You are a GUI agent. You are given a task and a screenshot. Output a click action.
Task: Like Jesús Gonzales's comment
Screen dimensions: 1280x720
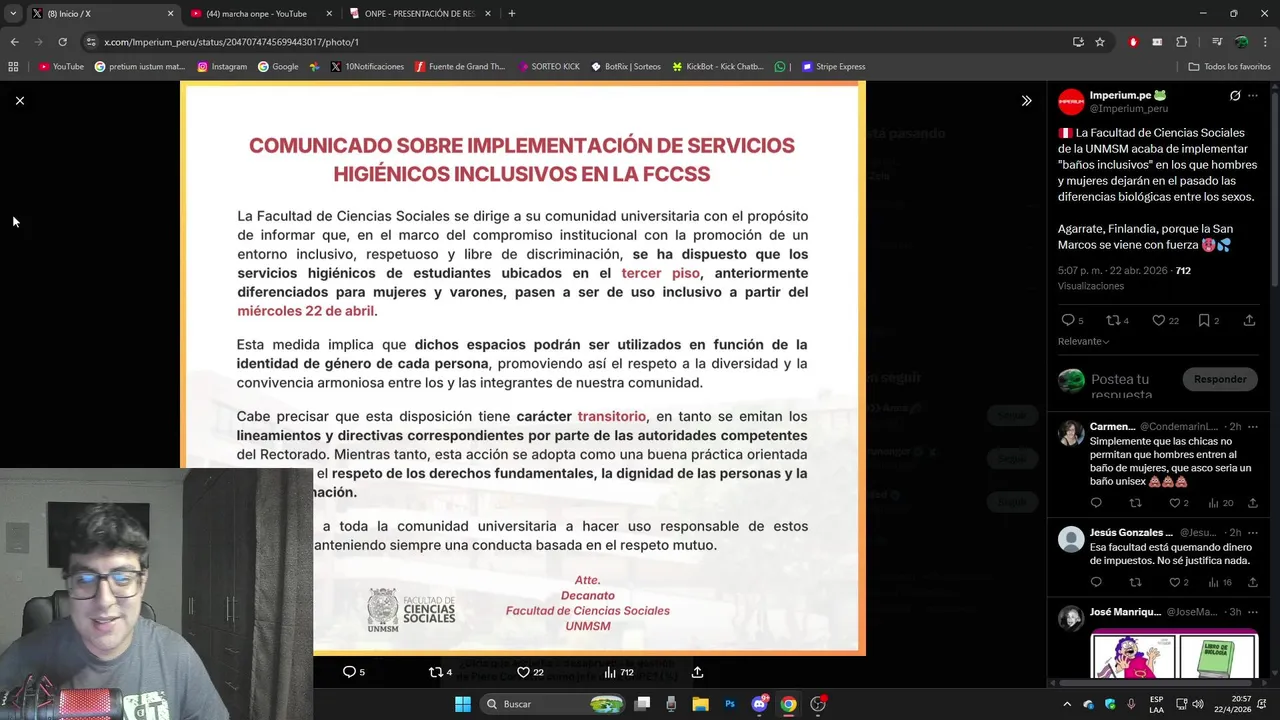[x=1179, y=582]
